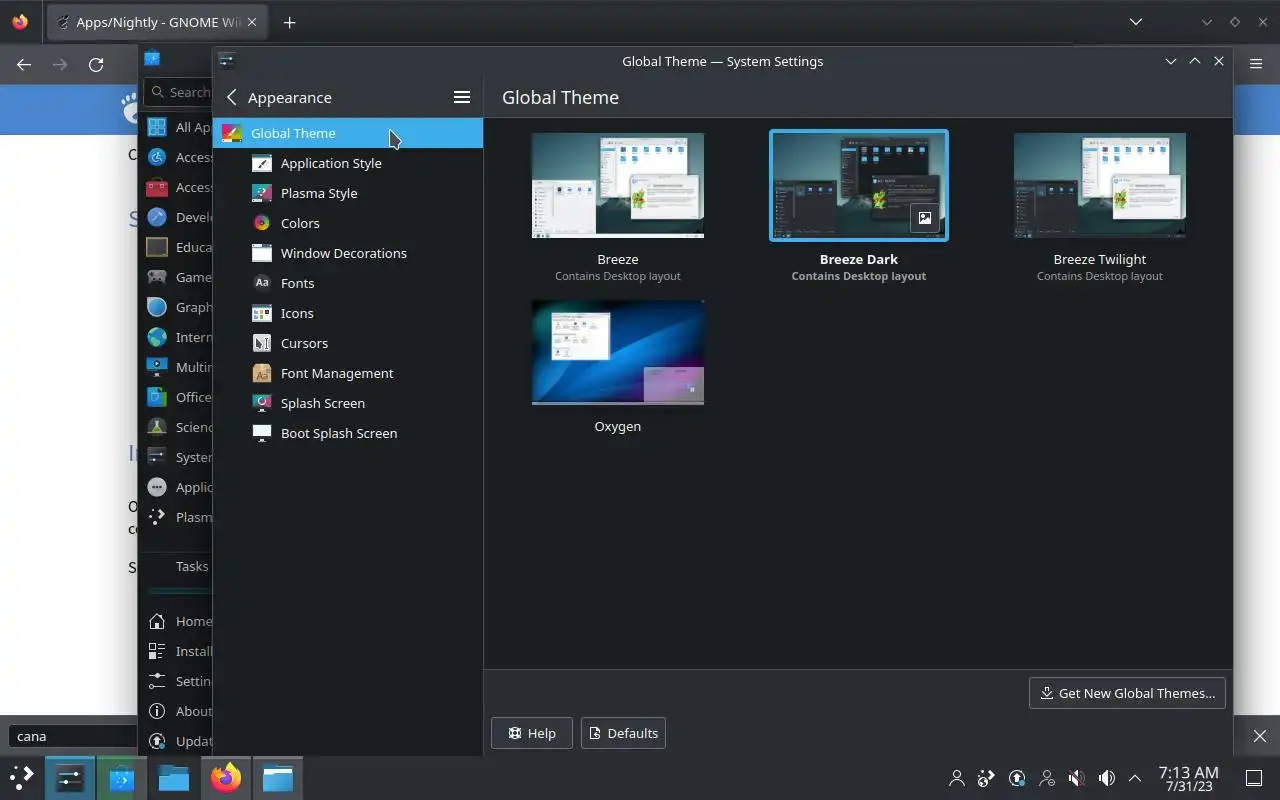The height and width of the screenshot is (800, 1280).
Task: Open the Firefox list all tabs dropdown
Action: [x=1136, y=22]
